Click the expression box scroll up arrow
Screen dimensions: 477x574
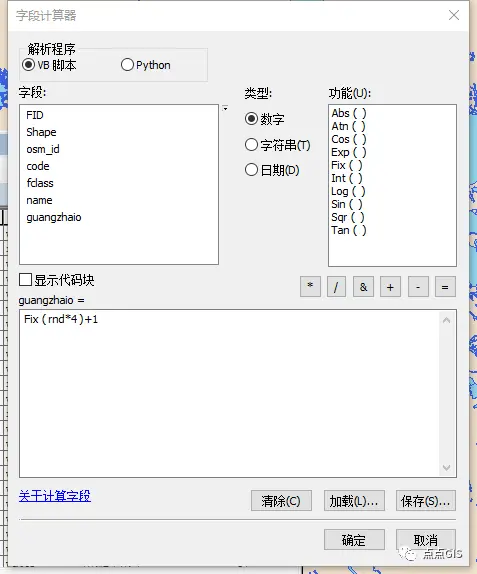click(x=446, y=321)
